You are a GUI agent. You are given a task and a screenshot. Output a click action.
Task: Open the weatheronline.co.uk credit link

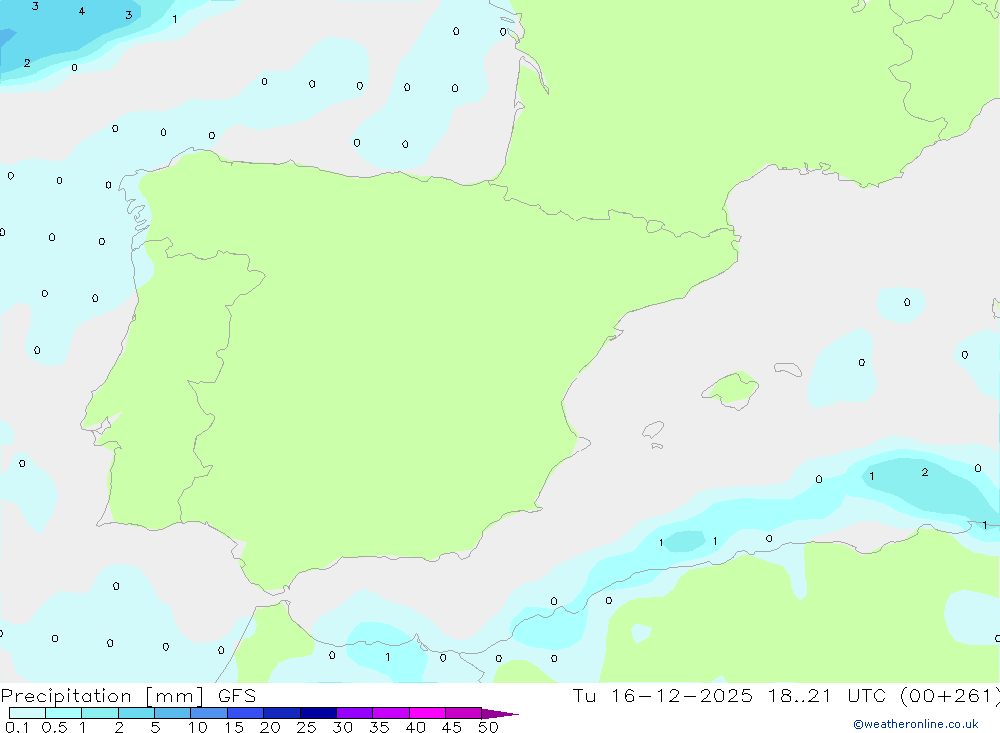(916, 724)
